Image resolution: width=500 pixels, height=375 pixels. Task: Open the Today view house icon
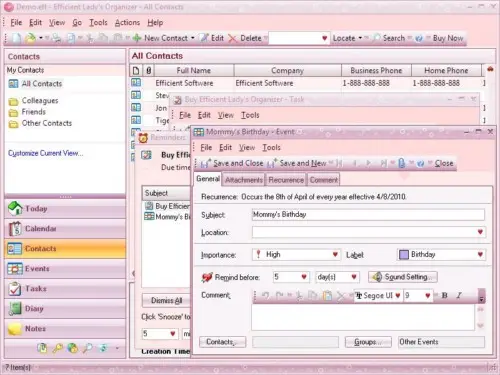pyautogui.click(x=15, y=209)
